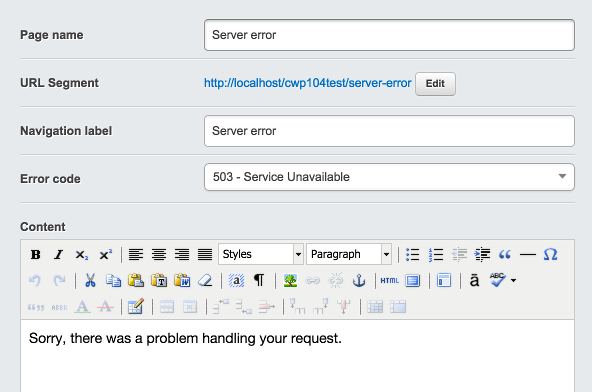The image size is (592, 392).
Task: Insert a bulleted list
Action: click(x=413, y=255)
